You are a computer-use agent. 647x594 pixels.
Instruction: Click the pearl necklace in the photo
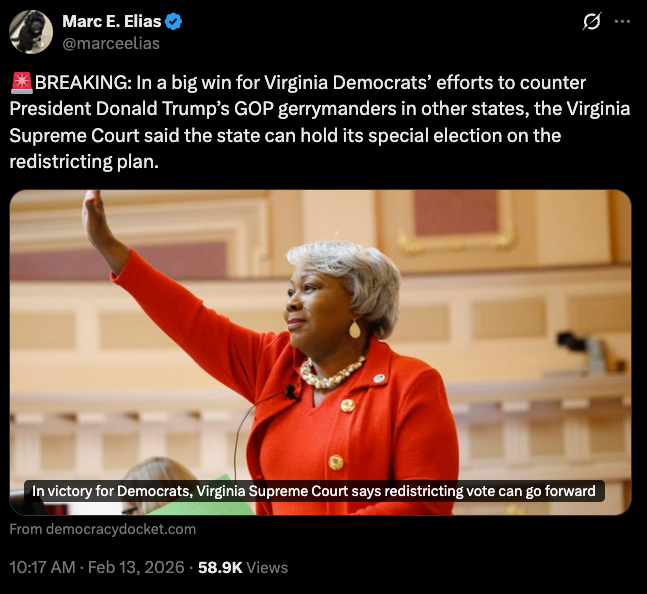[331, 373]
